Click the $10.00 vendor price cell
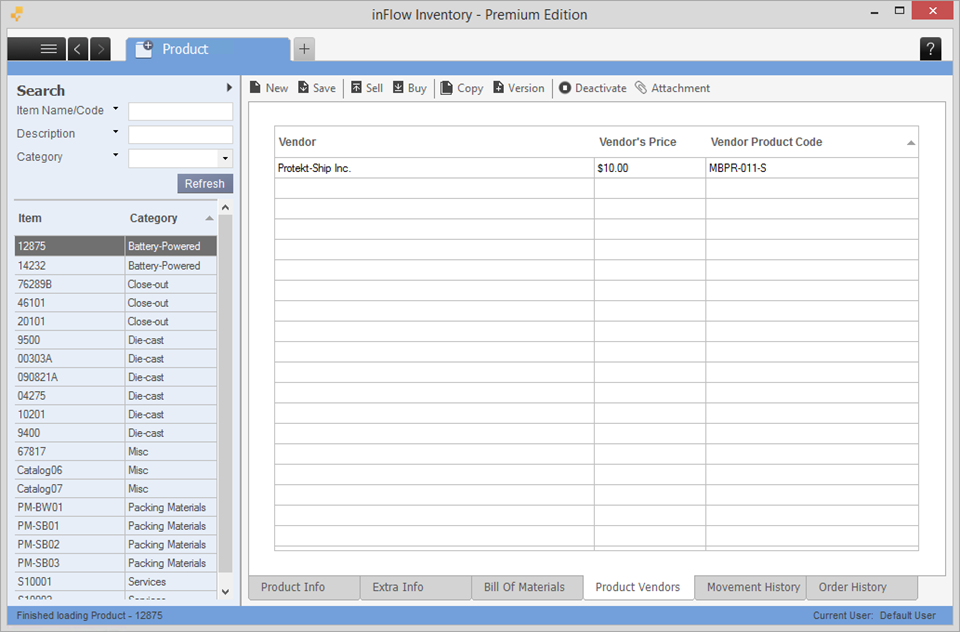960x632 pixels. click(650, 168)
